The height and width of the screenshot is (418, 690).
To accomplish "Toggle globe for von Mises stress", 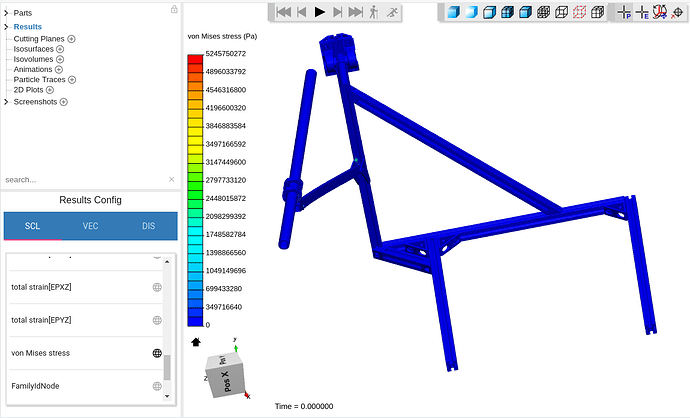I will tap(157, 353).
